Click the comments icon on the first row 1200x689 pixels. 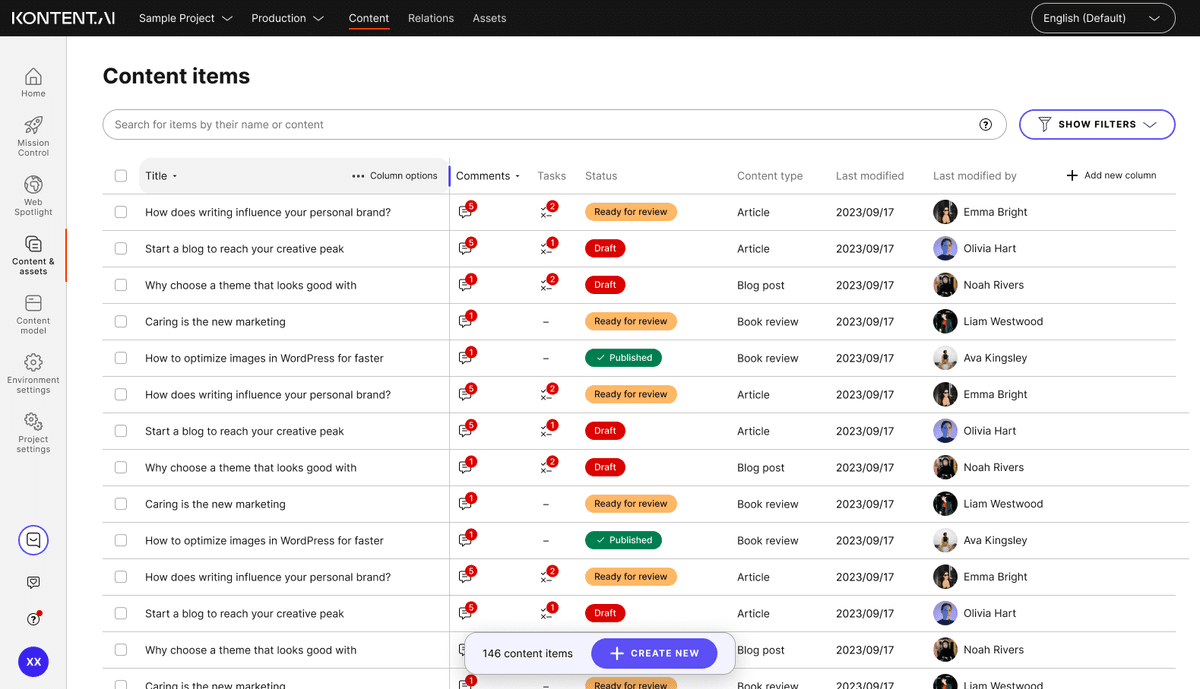point(465,212)
